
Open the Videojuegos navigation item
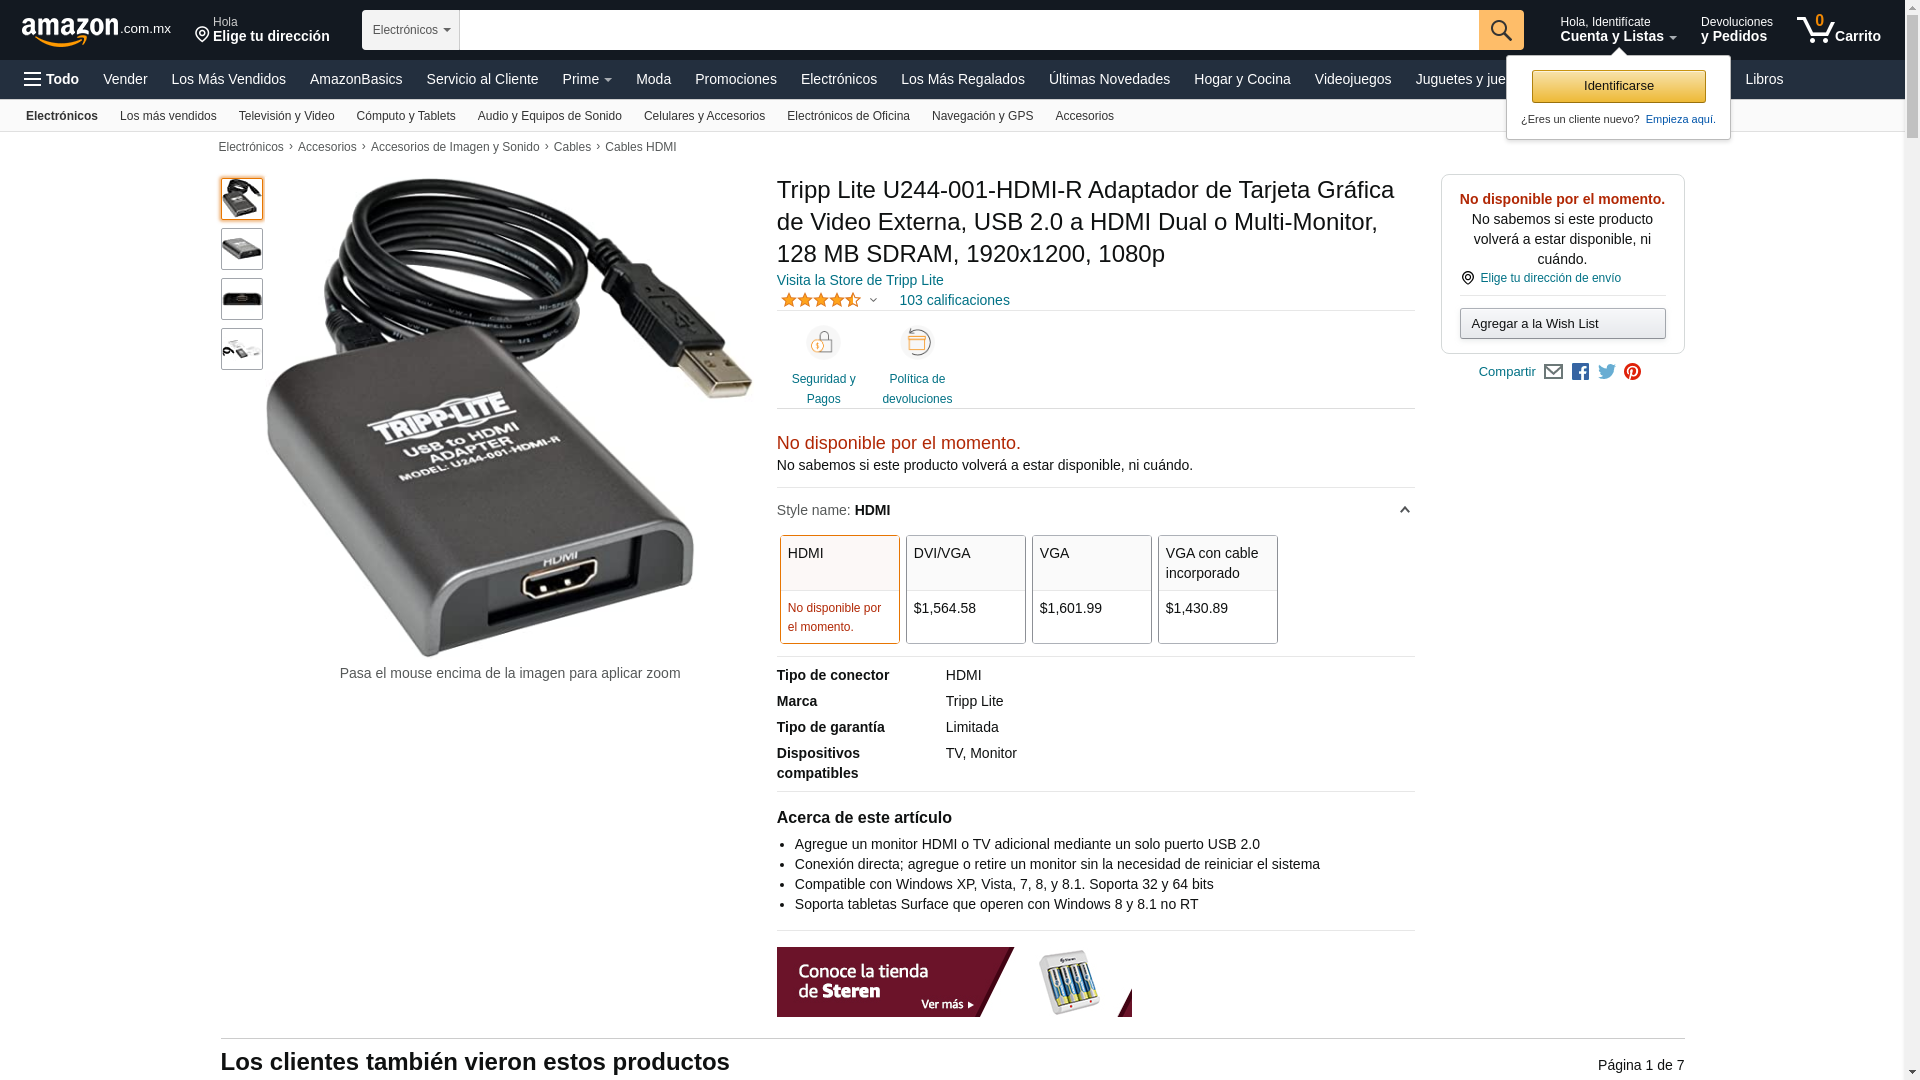pos(1352,79)
